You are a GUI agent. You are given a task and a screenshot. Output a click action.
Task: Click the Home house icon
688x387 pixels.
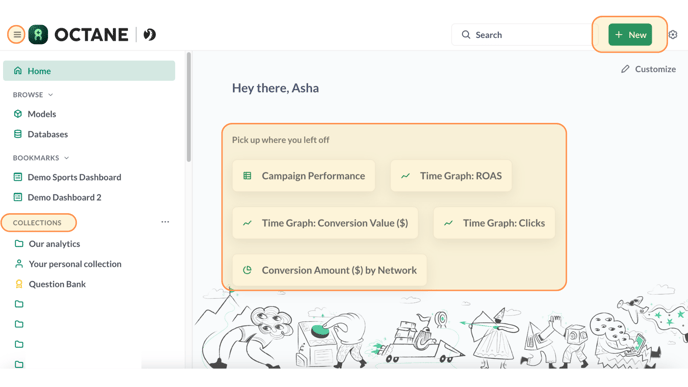tap(18, 71)
